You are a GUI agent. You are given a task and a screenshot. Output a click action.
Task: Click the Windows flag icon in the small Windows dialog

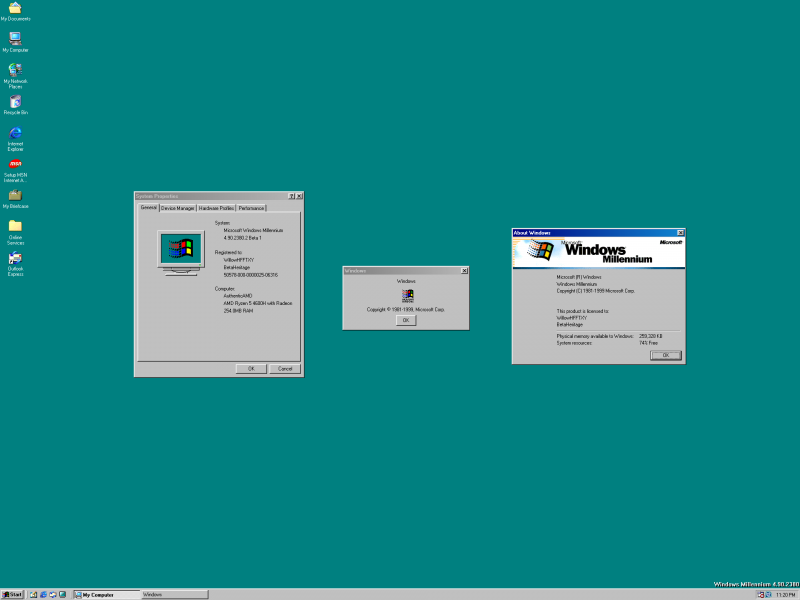pos(407,296)
